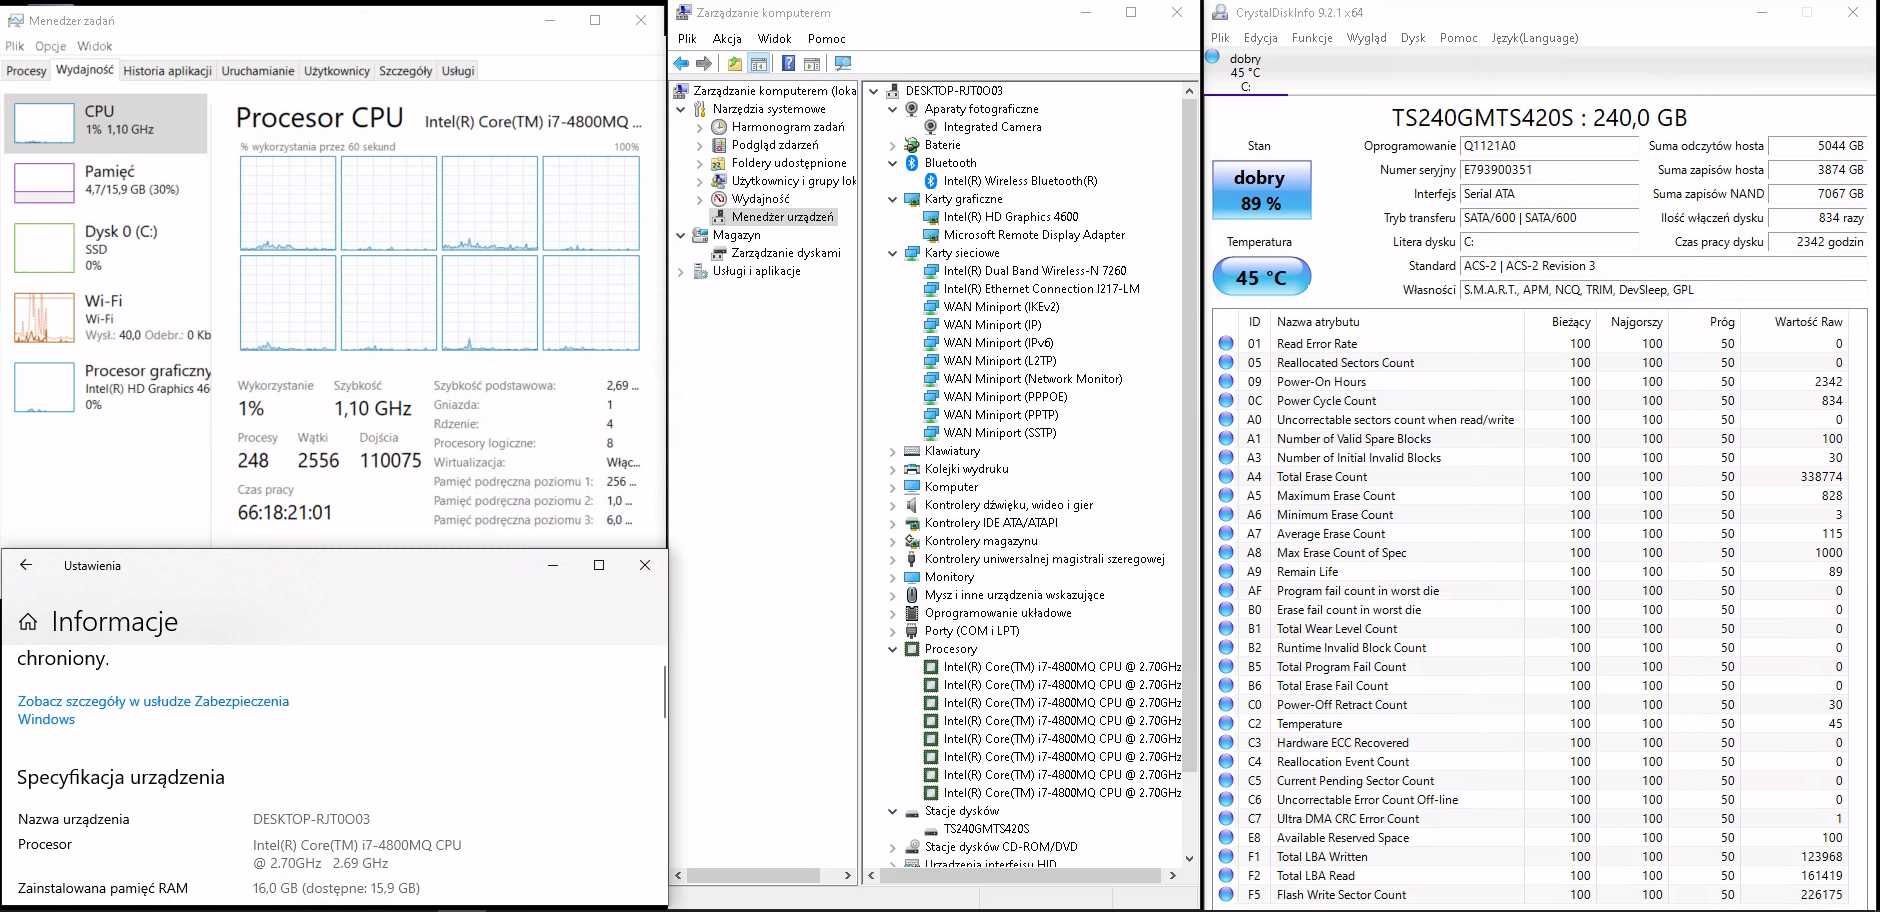
Task: Toggle the Show/Hide Action Pane toolbar icon
Action: [812, 64]
